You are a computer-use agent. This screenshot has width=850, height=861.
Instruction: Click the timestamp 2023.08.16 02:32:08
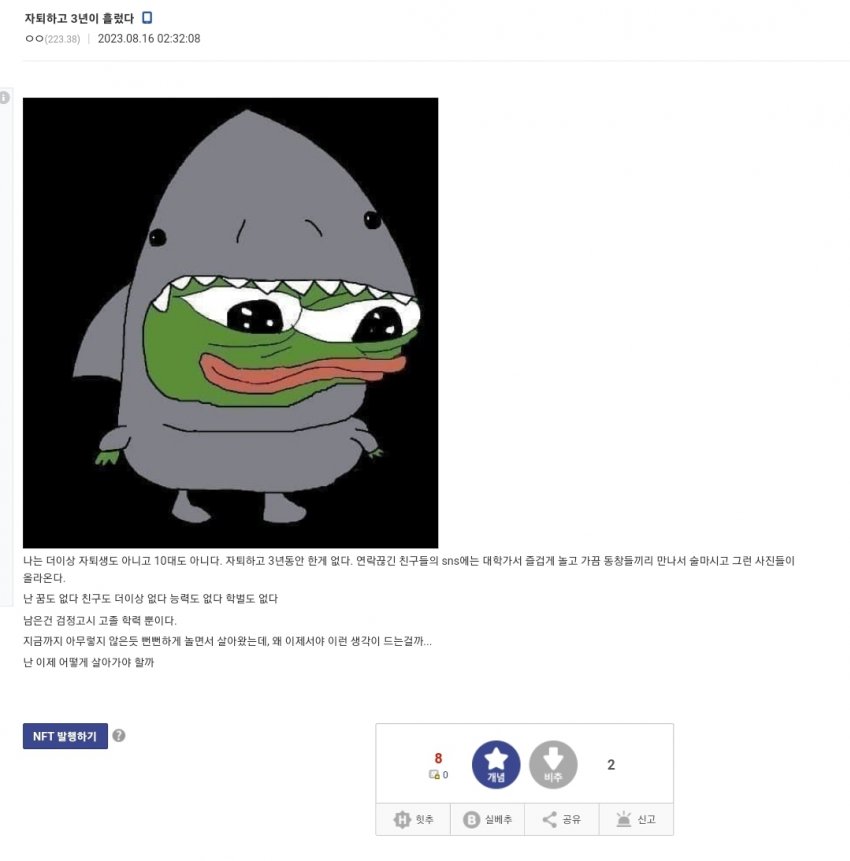[x=149, y=39]
